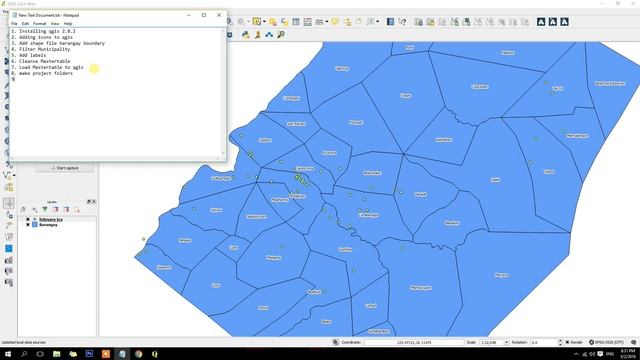The image size is (640, 360).
Task: Open the File menu in Notepad
Action: pos(14,24)
